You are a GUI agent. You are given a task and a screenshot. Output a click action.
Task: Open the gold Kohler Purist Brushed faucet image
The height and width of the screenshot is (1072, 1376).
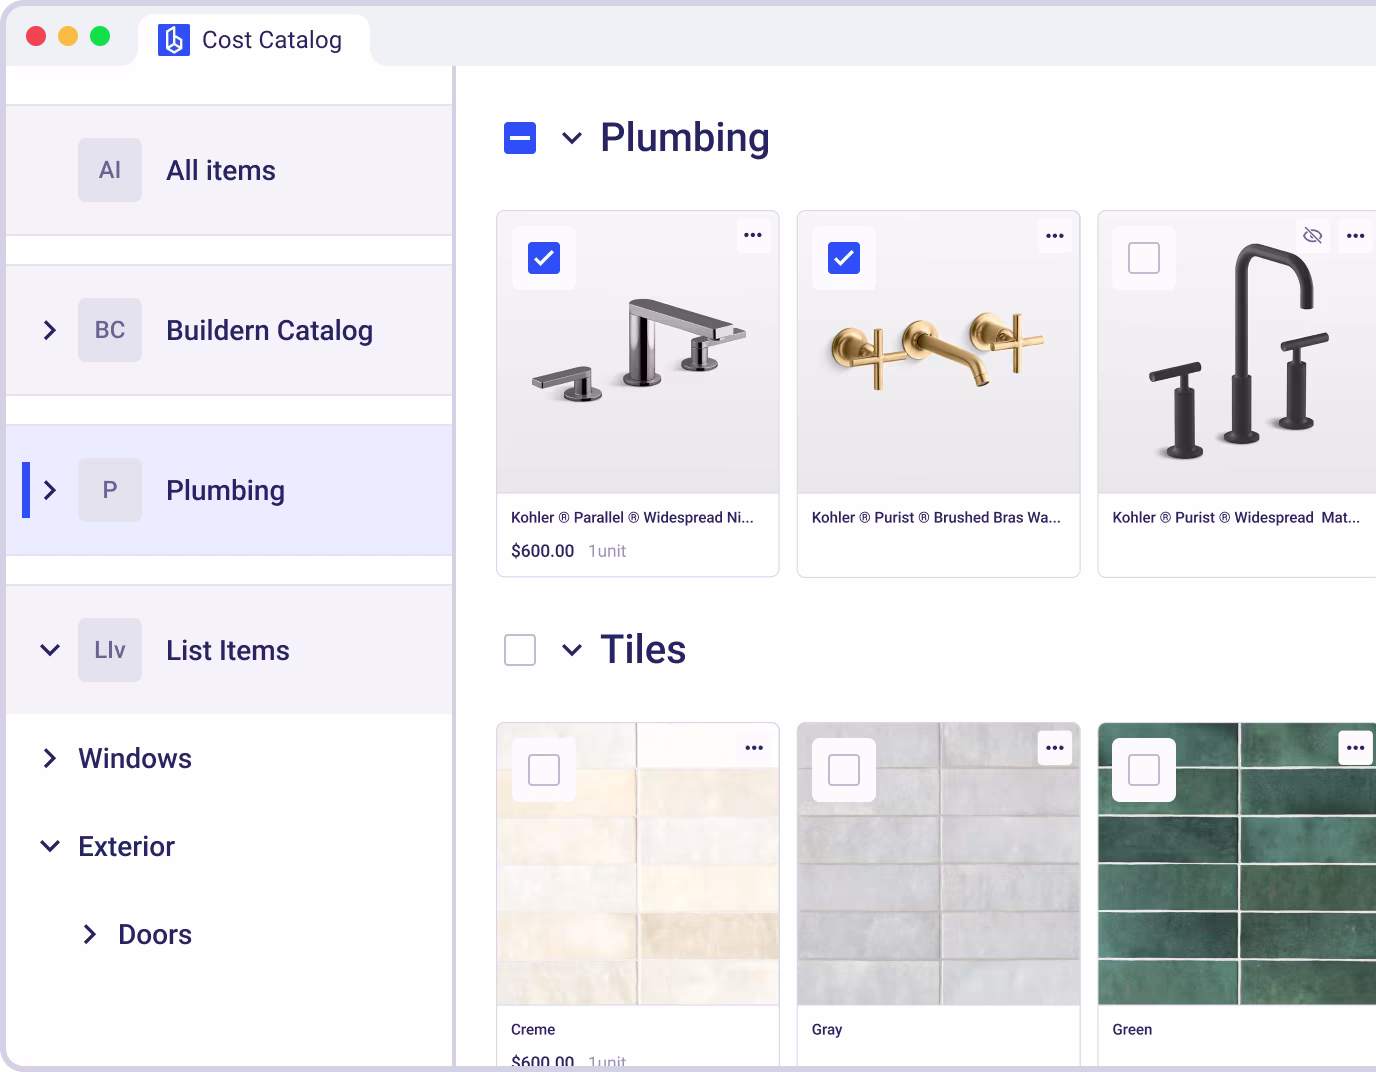[938, 352]
